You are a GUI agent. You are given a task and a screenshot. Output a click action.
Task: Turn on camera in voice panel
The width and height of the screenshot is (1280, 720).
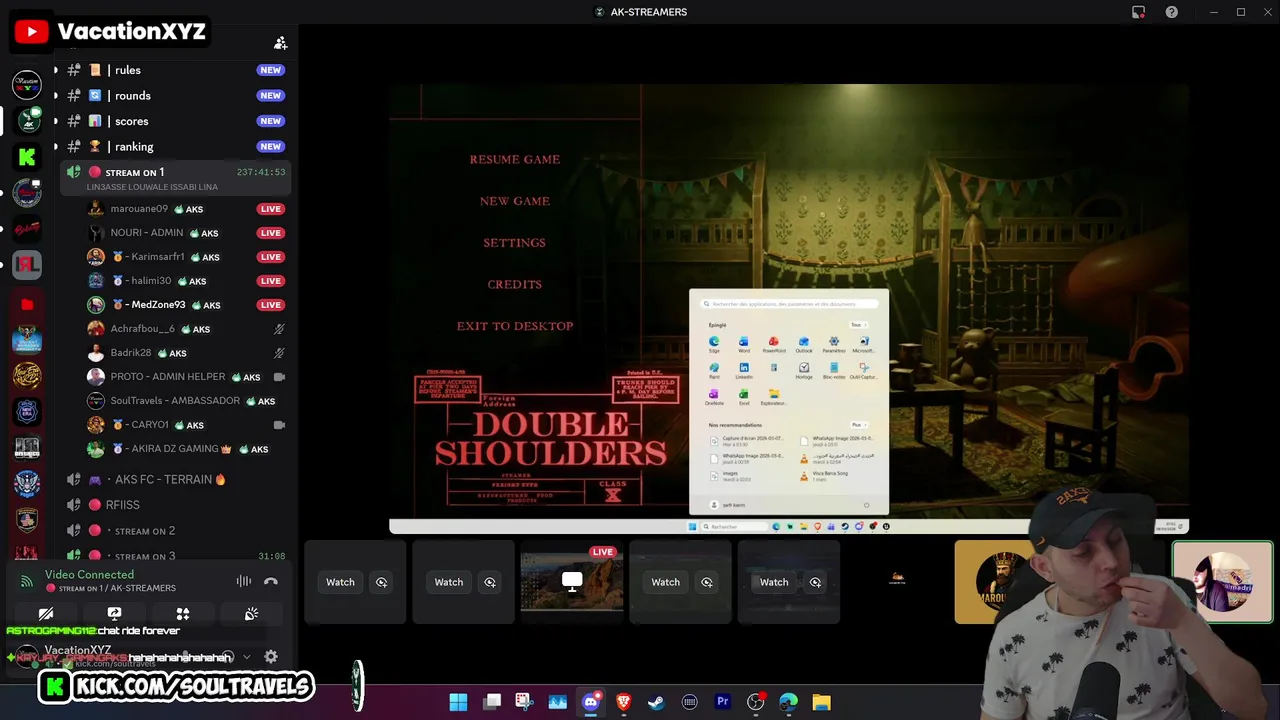46,614
